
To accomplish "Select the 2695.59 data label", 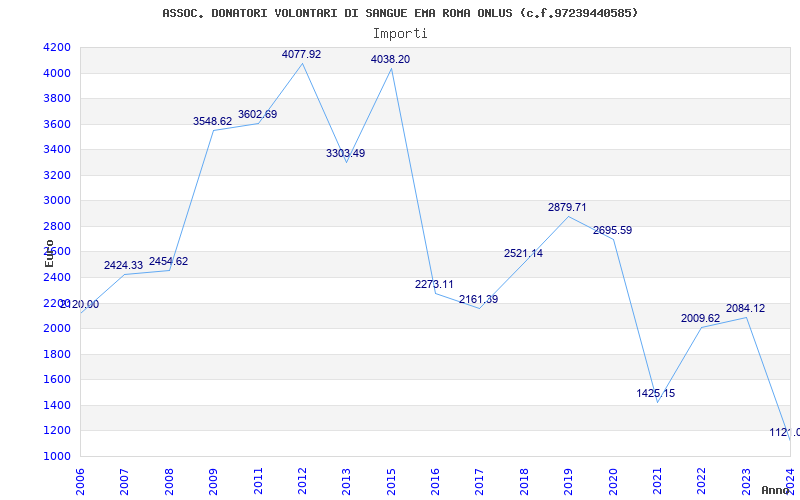I will coord(612,230).
